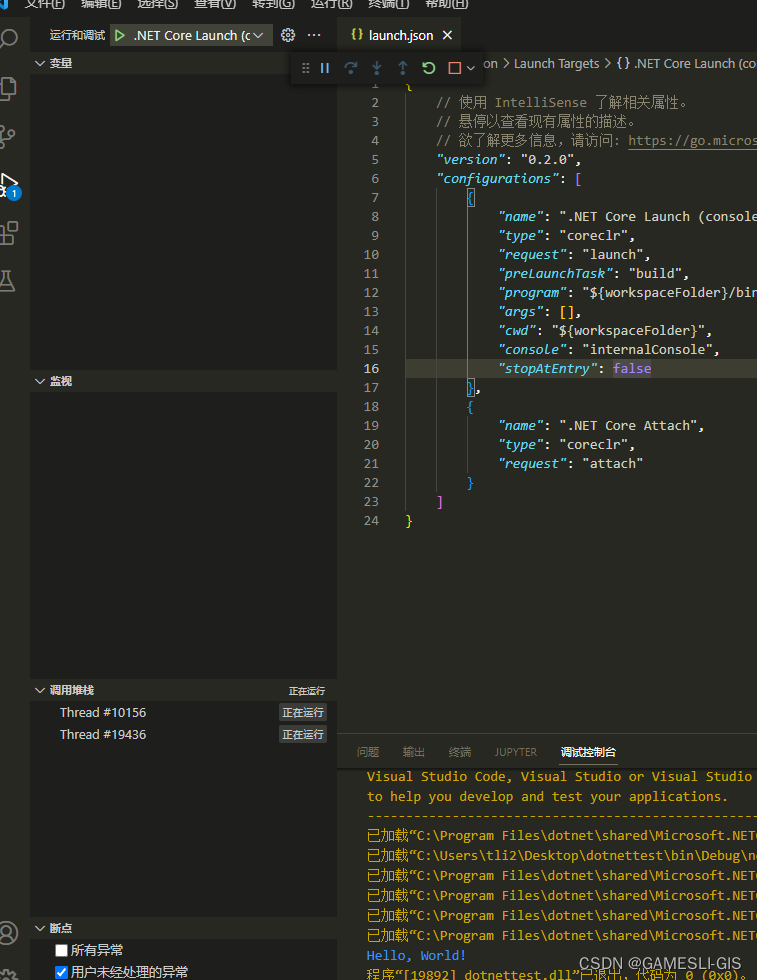Open the 选择 menu
The width and height of the screenshot is (757, 980).
(158, 4)
